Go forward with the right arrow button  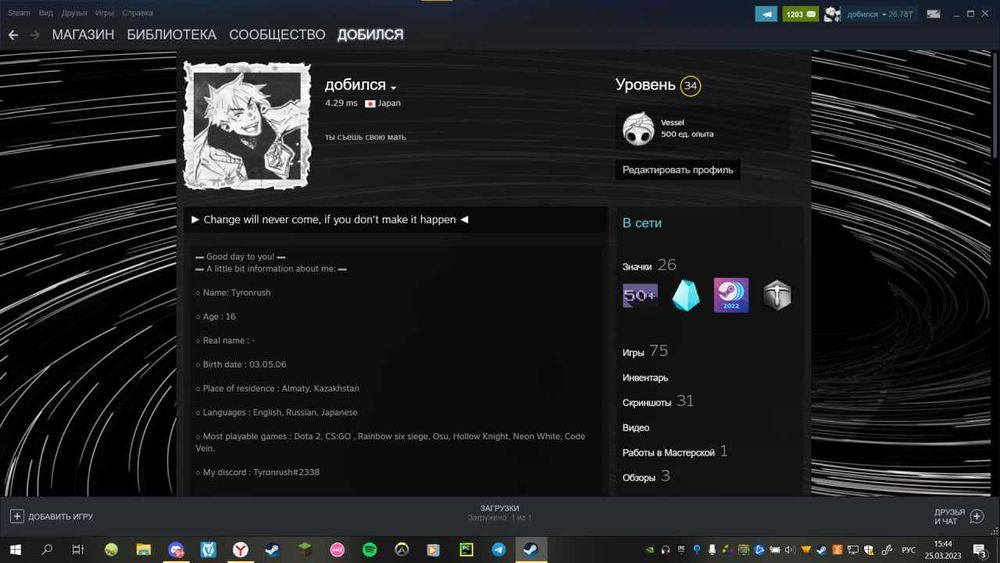click(x=34, y=34)
